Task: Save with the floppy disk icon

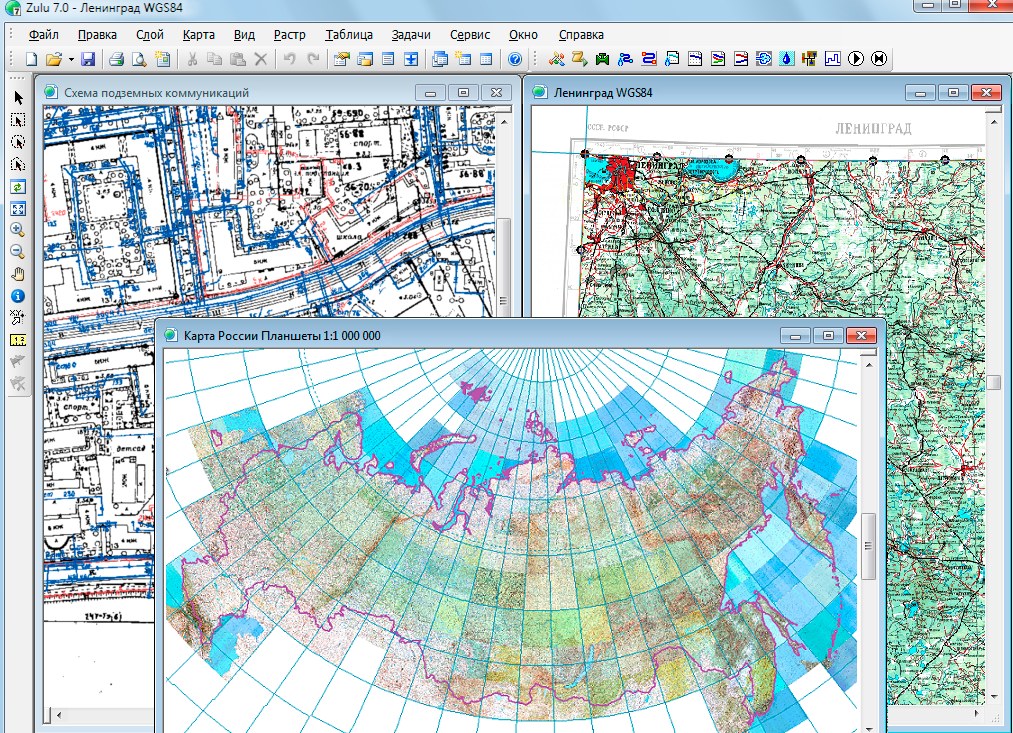Action: [88, 59]
